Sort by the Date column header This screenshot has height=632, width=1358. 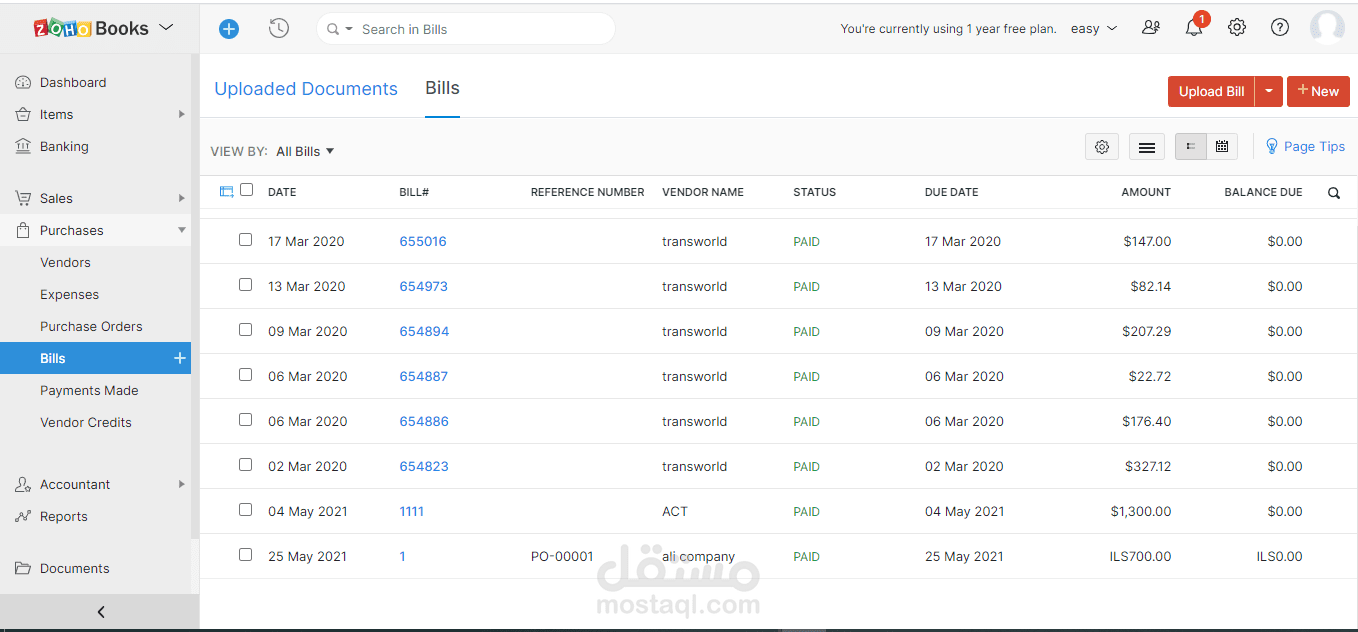pos(282,192)
